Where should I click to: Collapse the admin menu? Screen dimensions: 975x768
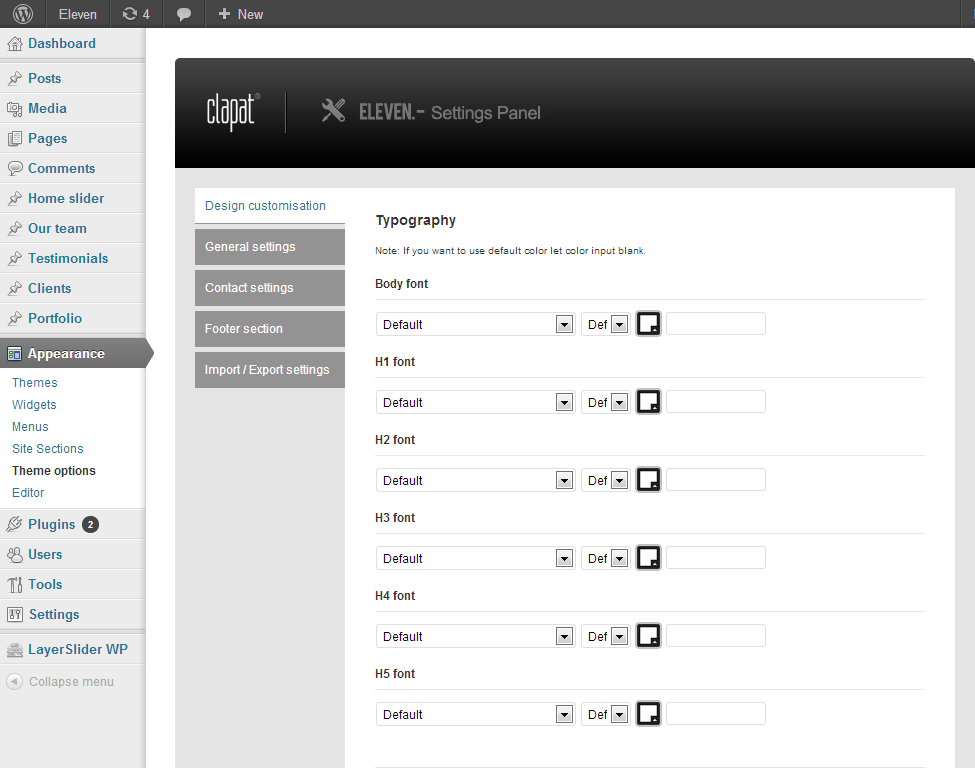[60, 682]
